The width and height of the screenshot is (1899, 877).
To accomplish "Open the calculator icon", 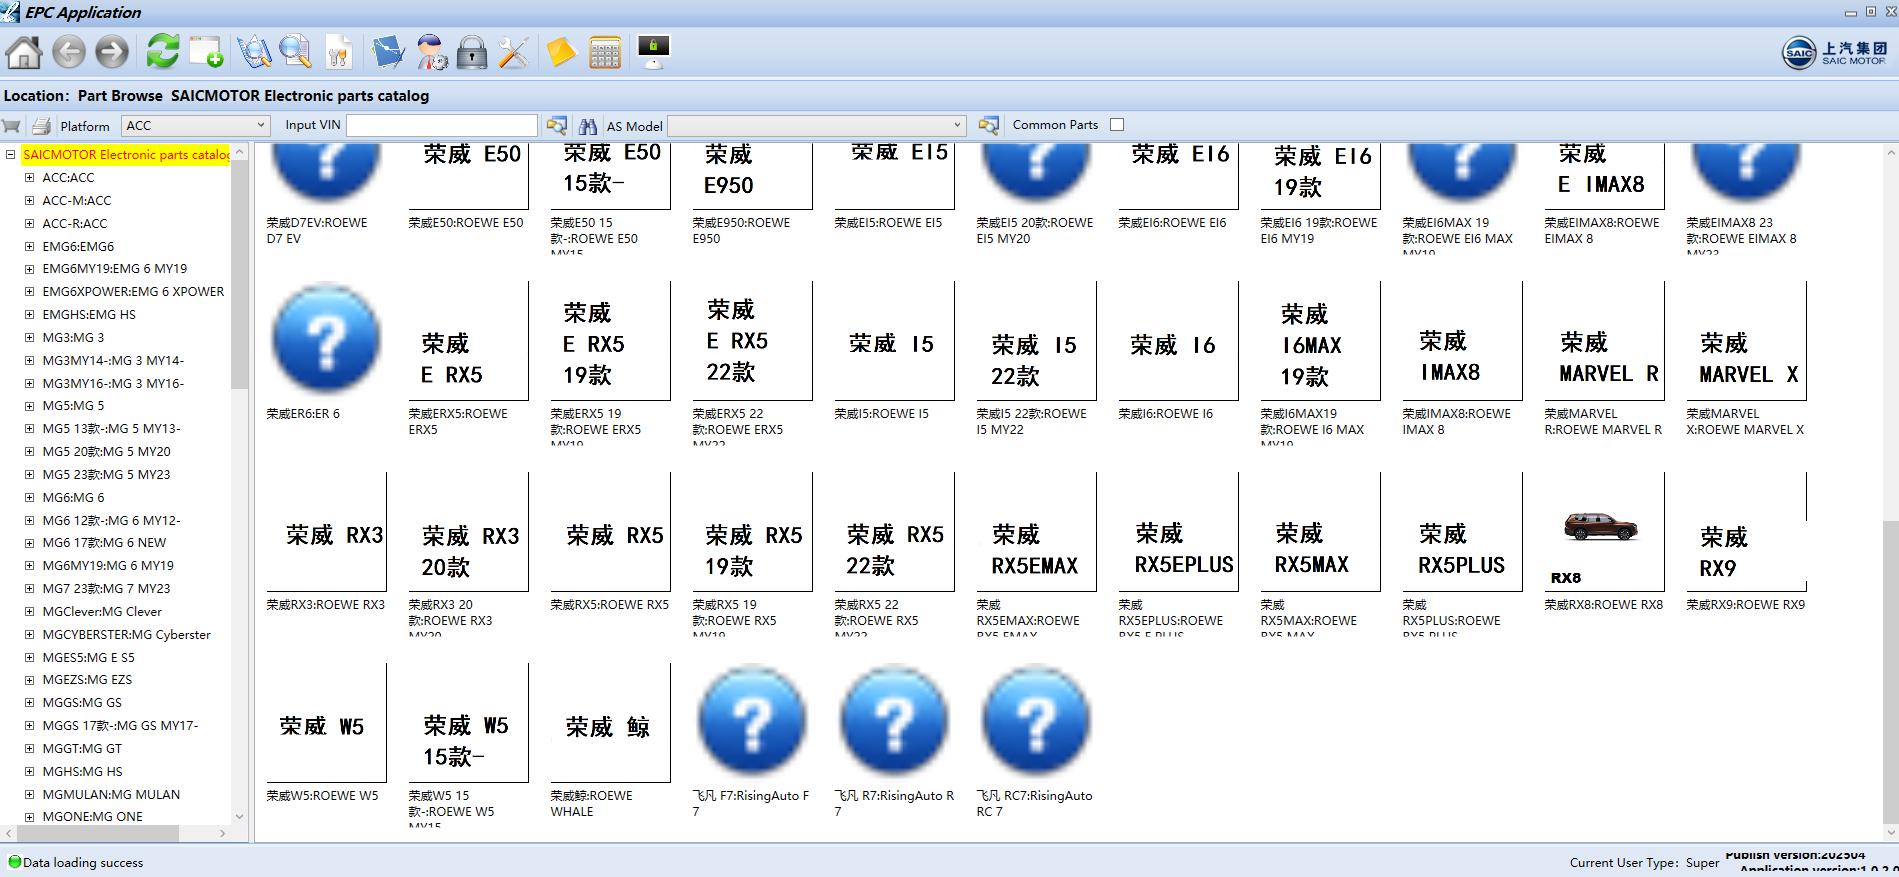I will point(605,52).
